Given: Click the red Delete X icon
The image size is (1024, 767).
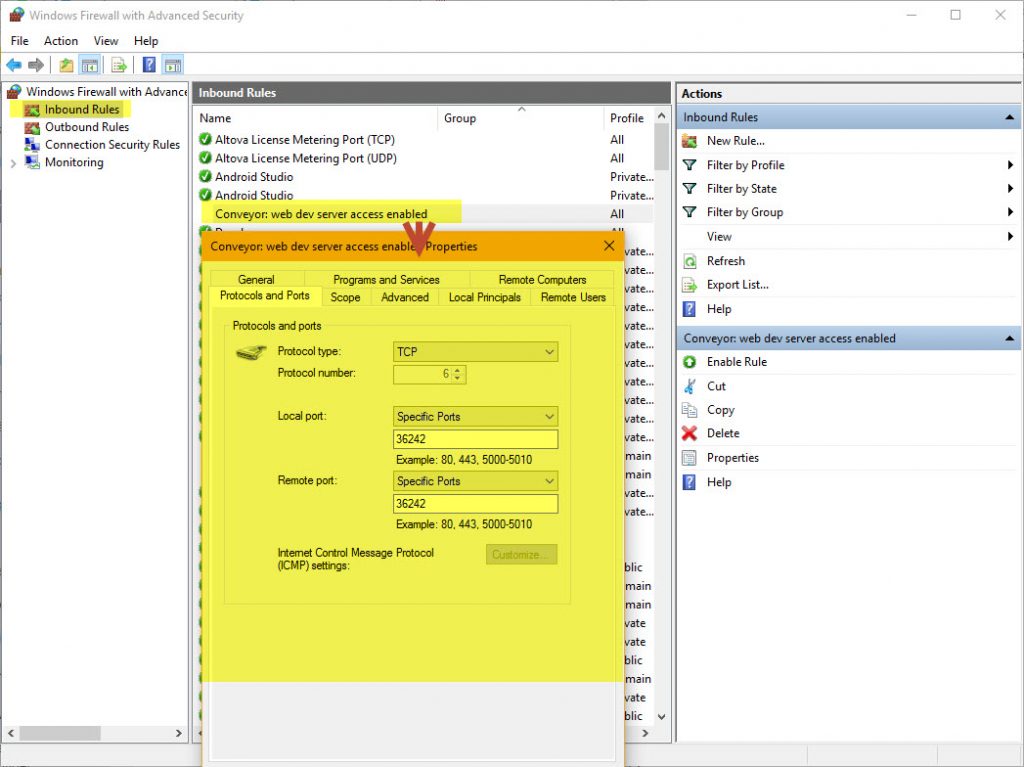Looking at the screenshot, I should 690,433.
